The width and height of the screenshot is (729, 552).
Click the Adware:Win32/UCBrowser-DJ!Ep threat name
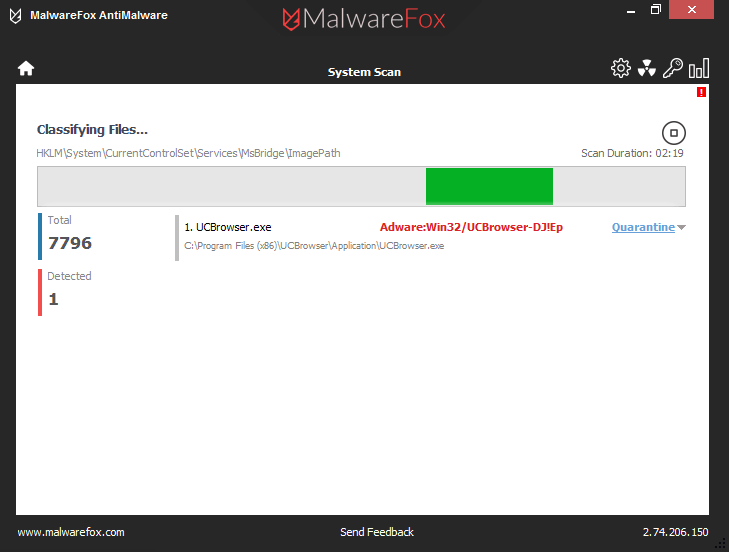click(x=471, y=227)
